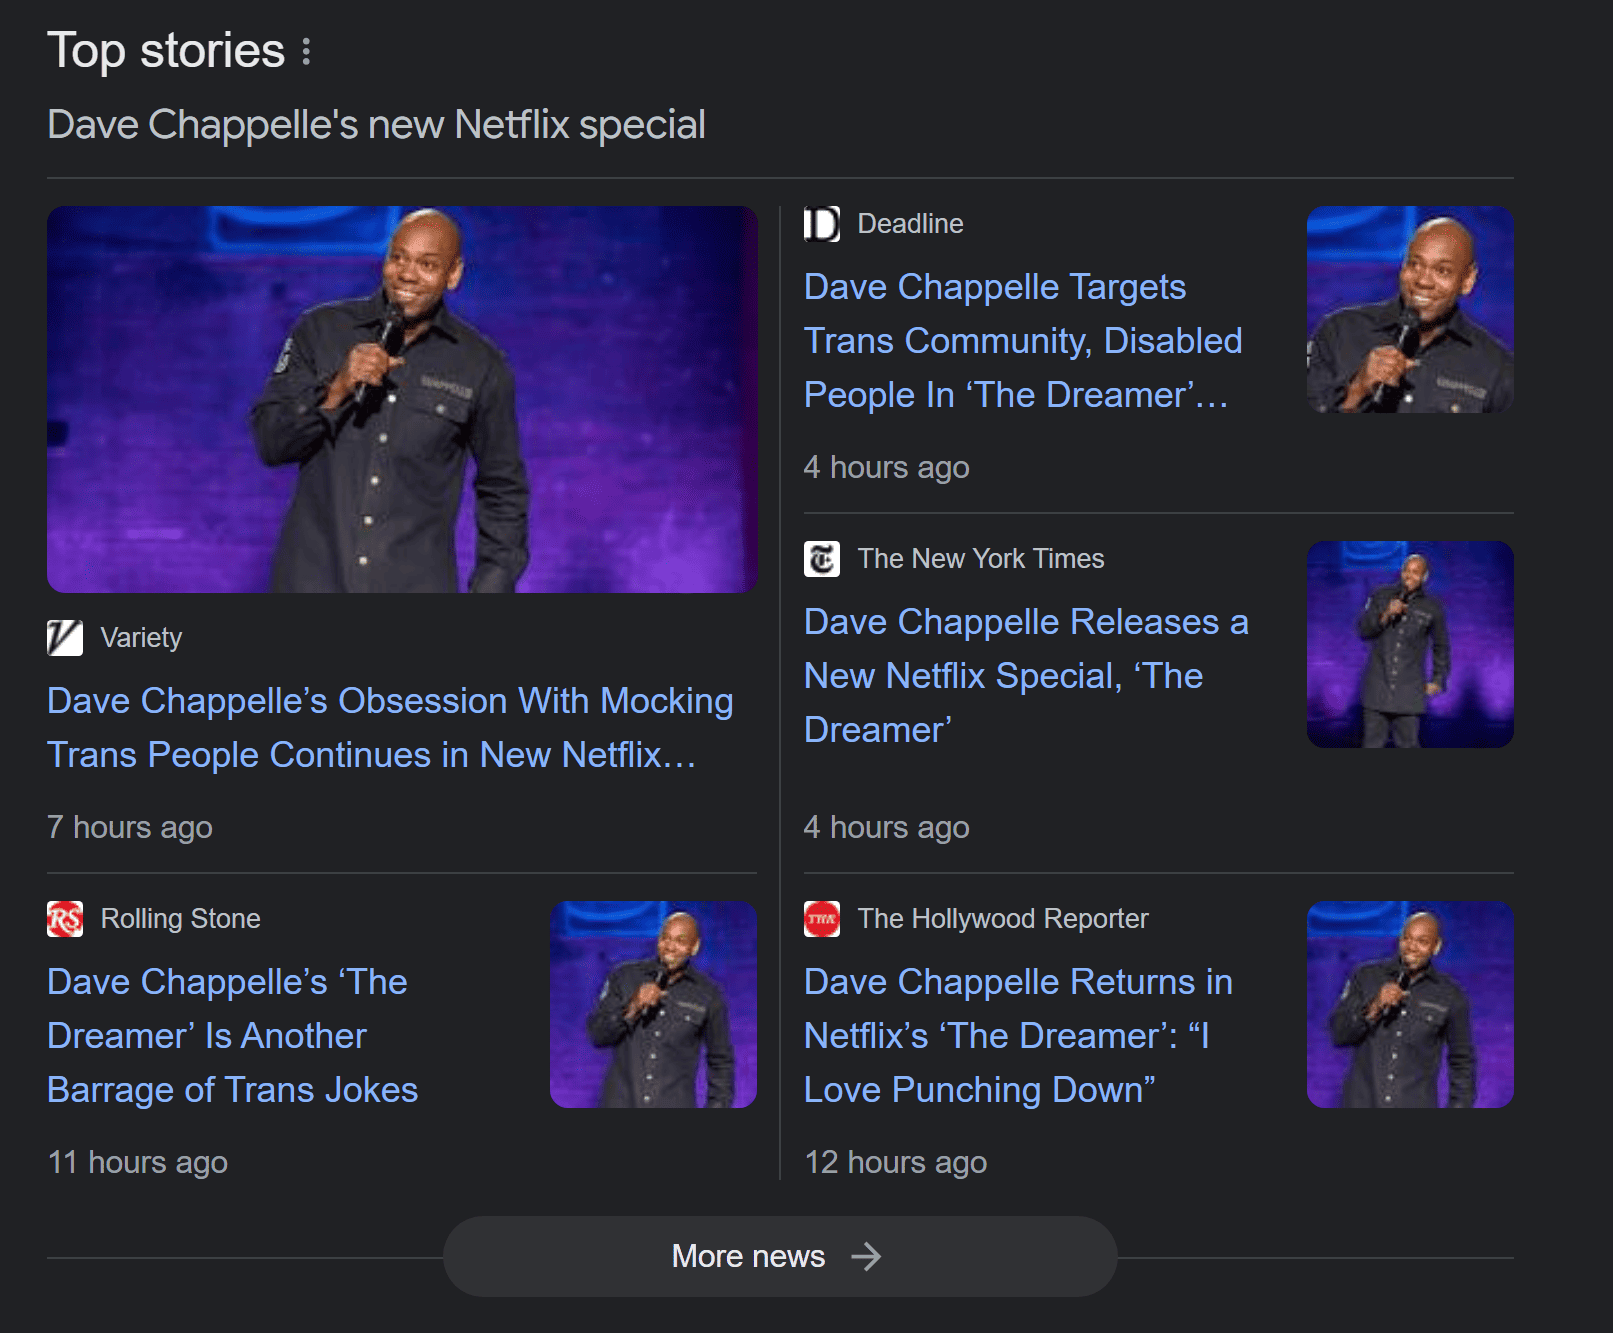Open the Hollywood Reporter story thumbnail
This screenshot has height=1333, width=1613.
[1410, 1004]
